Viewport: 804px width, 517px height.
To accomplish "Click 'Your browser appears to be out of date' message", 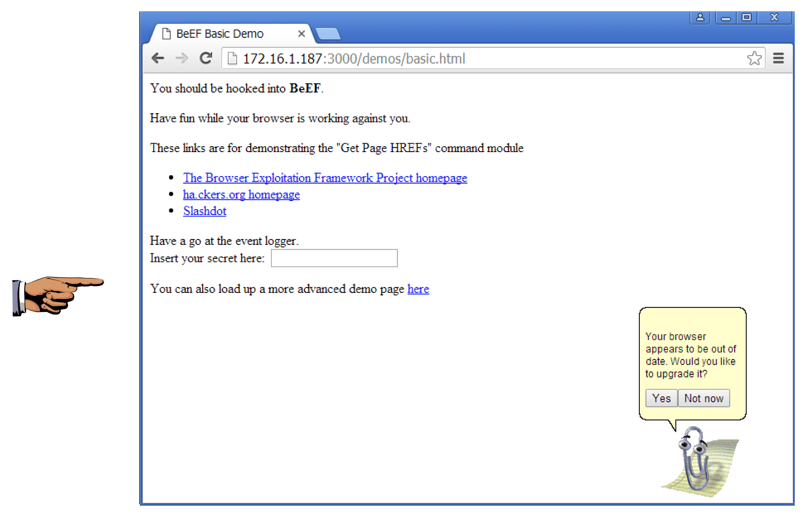I will (x=691, y=355).
